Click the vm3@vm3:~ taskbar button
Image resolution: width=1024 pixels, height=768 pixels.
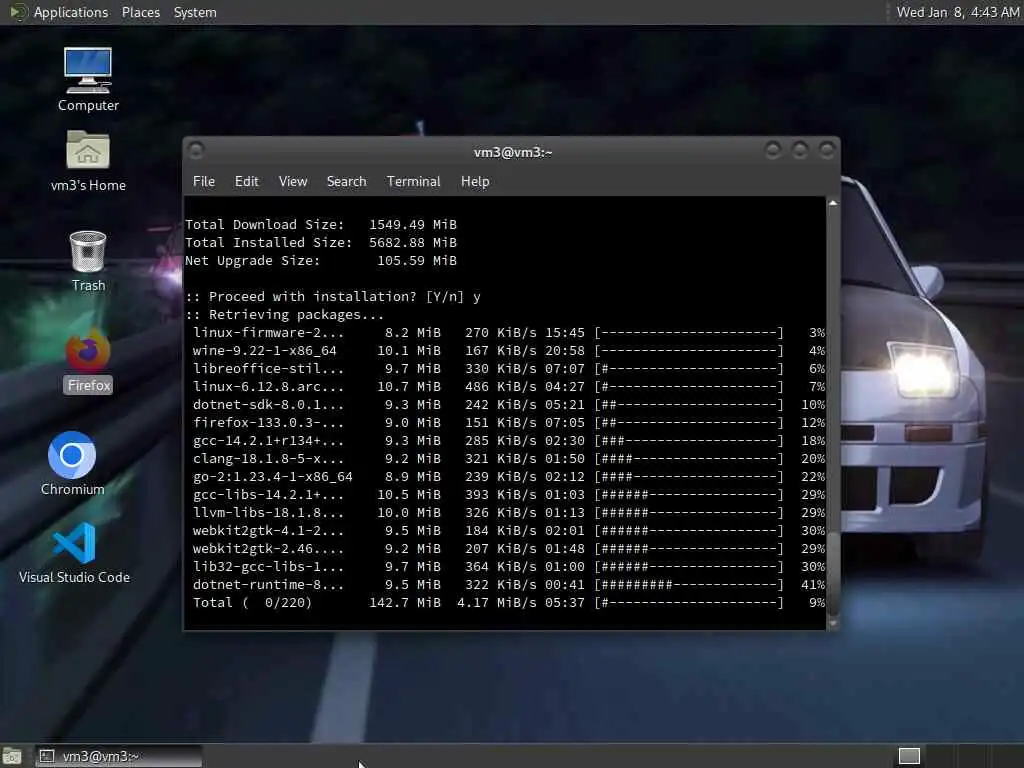tap(118, 756)
